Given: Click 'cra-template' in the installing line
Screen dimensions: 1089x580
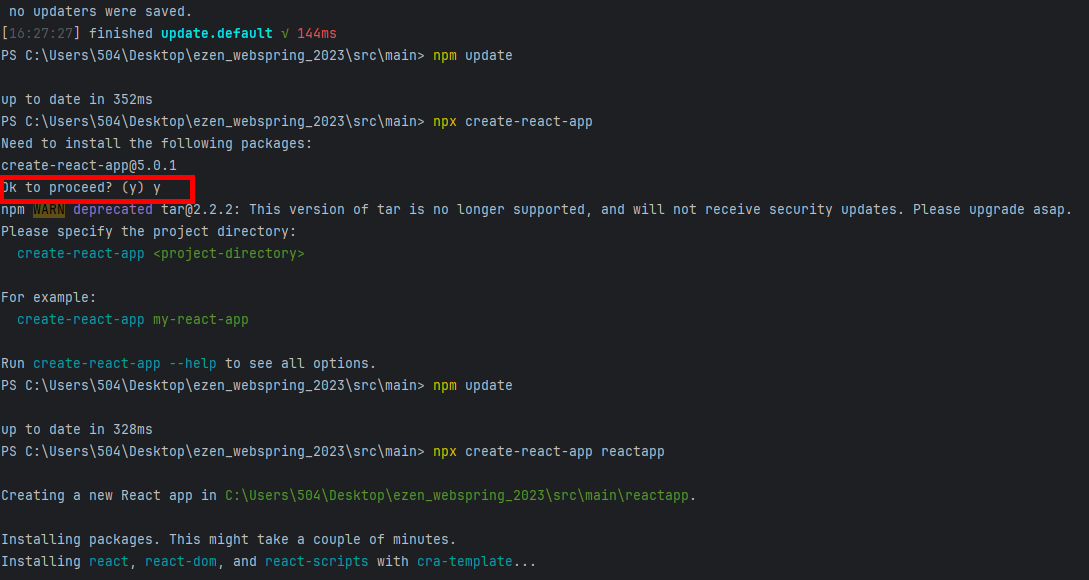Looking at the screenshot, I should point(465,561).
